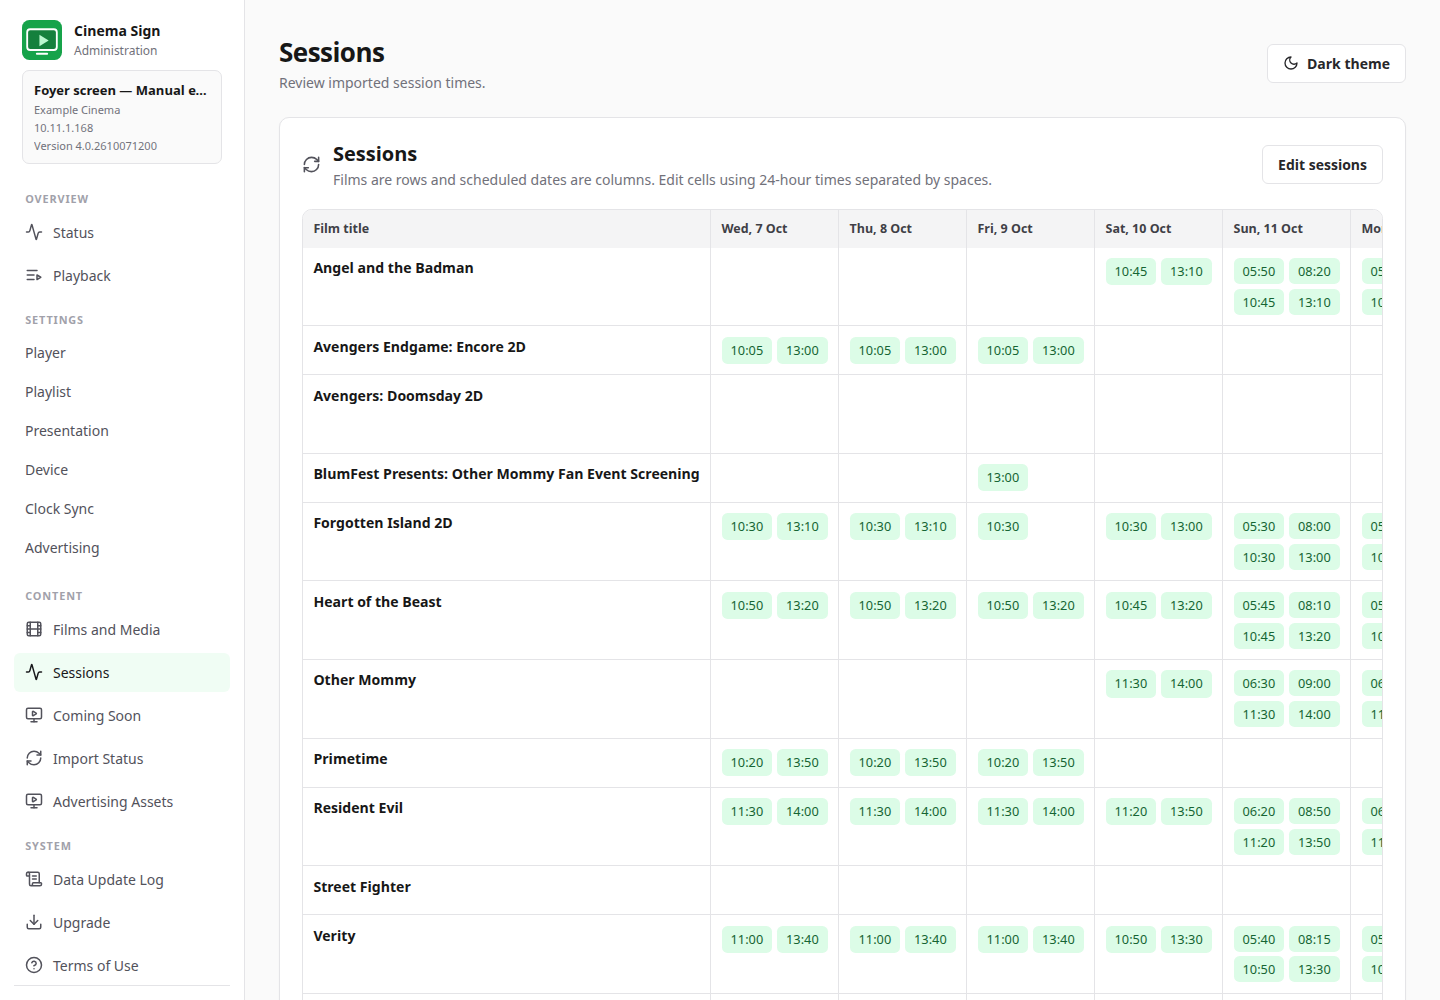Click the refresh icon beside Sessions heading
This screenshot has width=1440, height=1000.
tap(312, 164)
